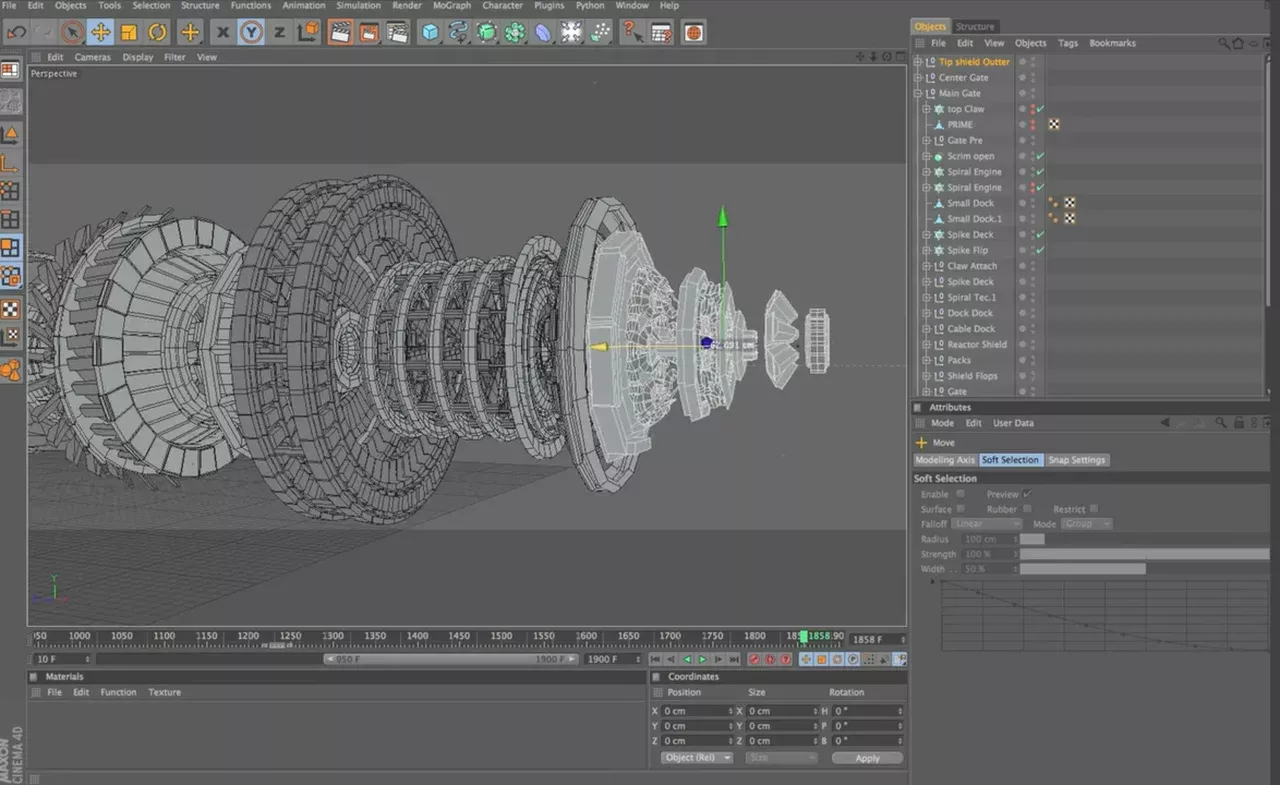Activate the Scale tool
Screen dimensions: 1280x785
128,32
